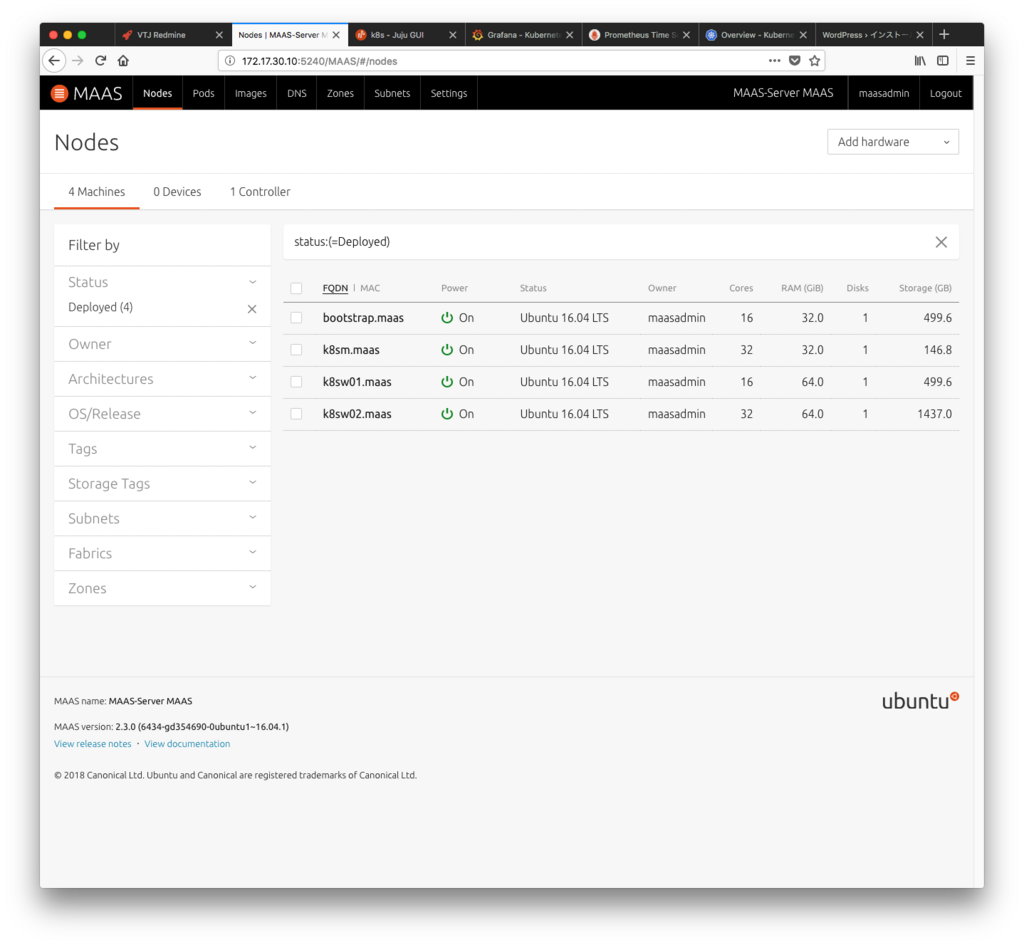Open the Pods navigation item
This screenshot has height=945, width=1024.
click(203, 93)
